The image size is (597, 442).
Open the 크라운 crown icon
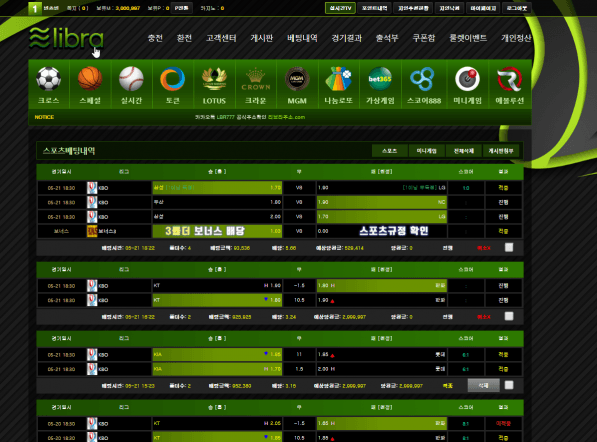(x=255, y=85)
